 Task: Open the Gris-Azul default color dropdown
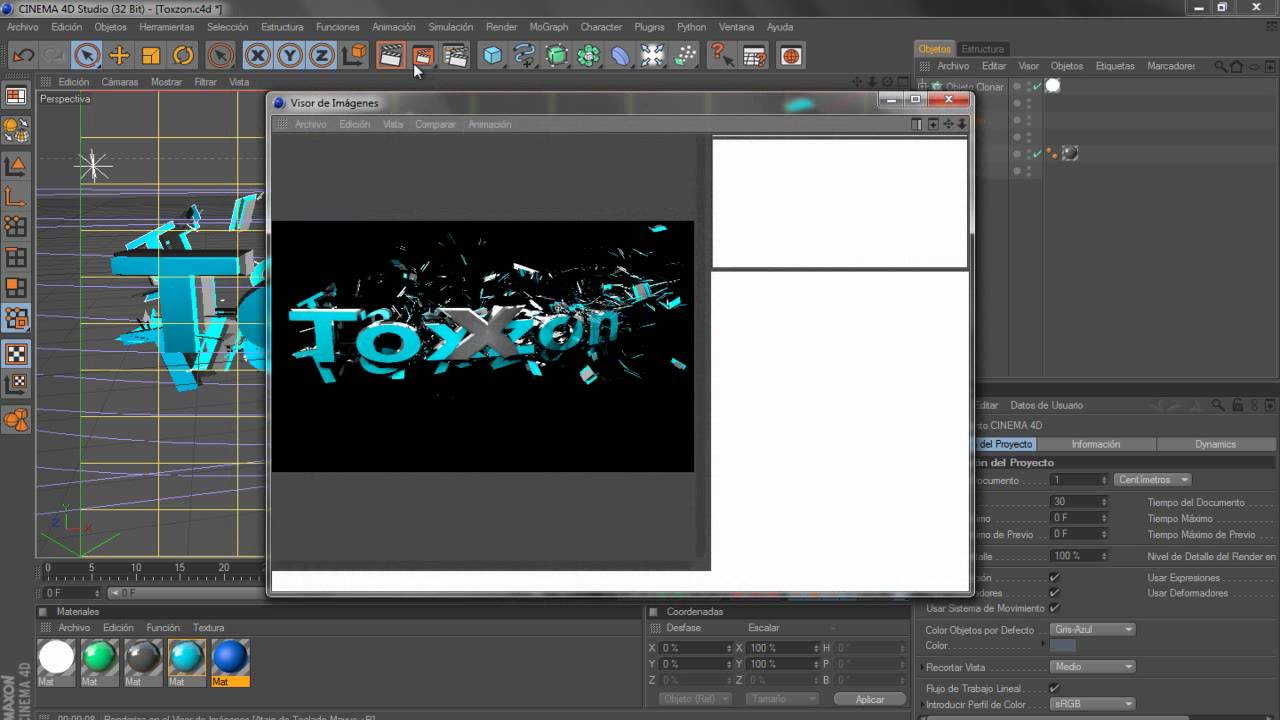pyautogui.click(x=1092, y=630)
